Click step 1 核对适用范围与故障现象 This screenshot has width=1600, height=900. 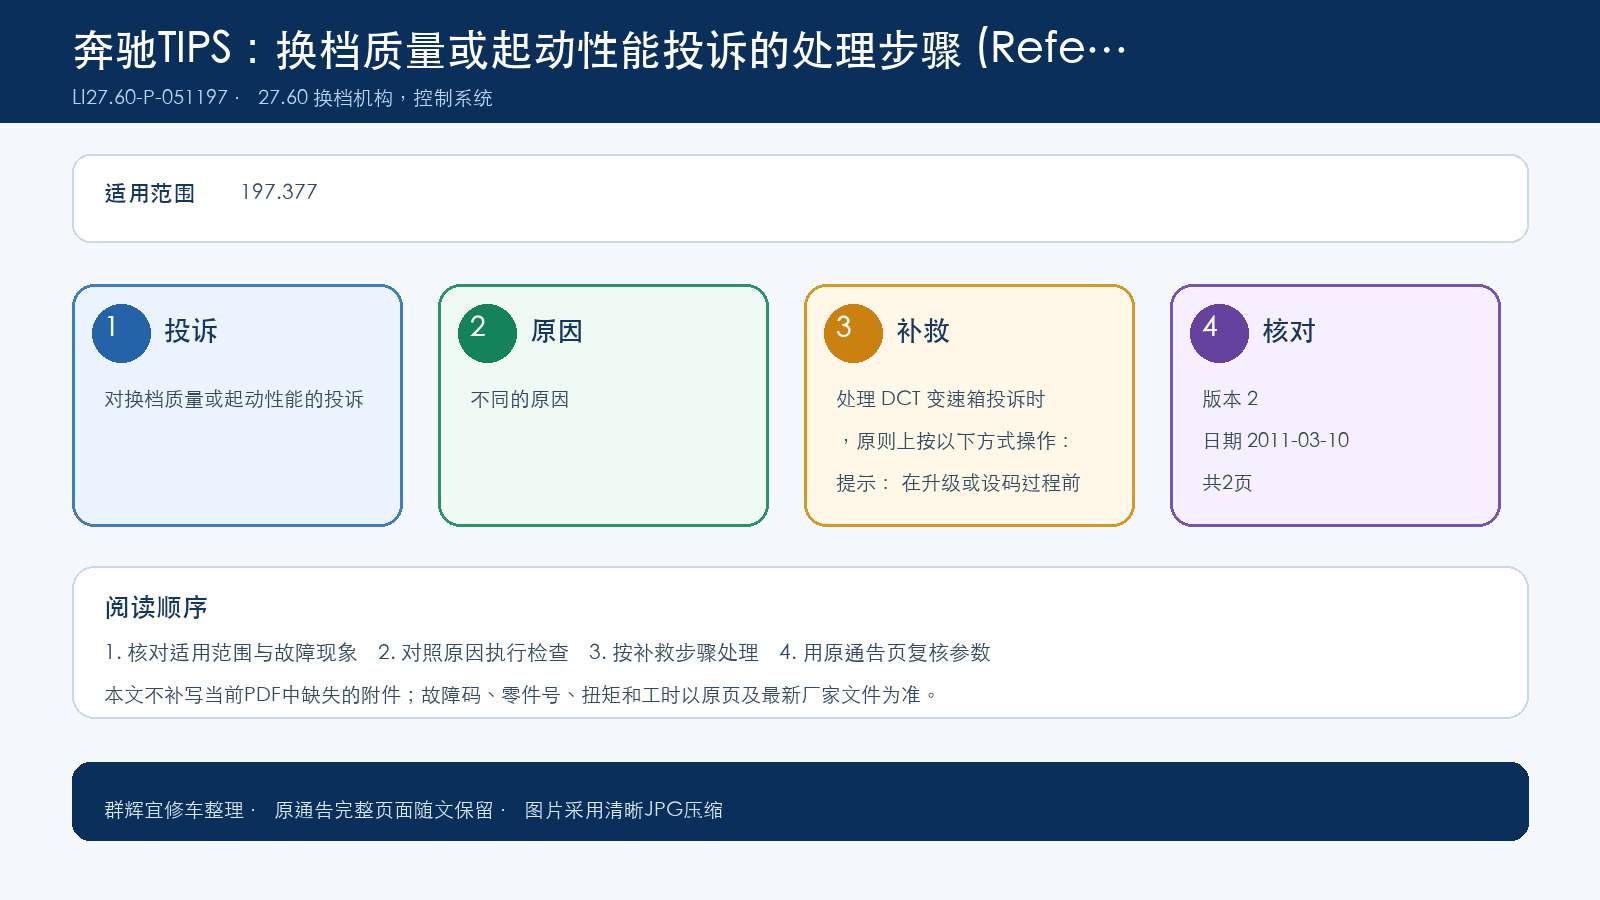point(231,653)
